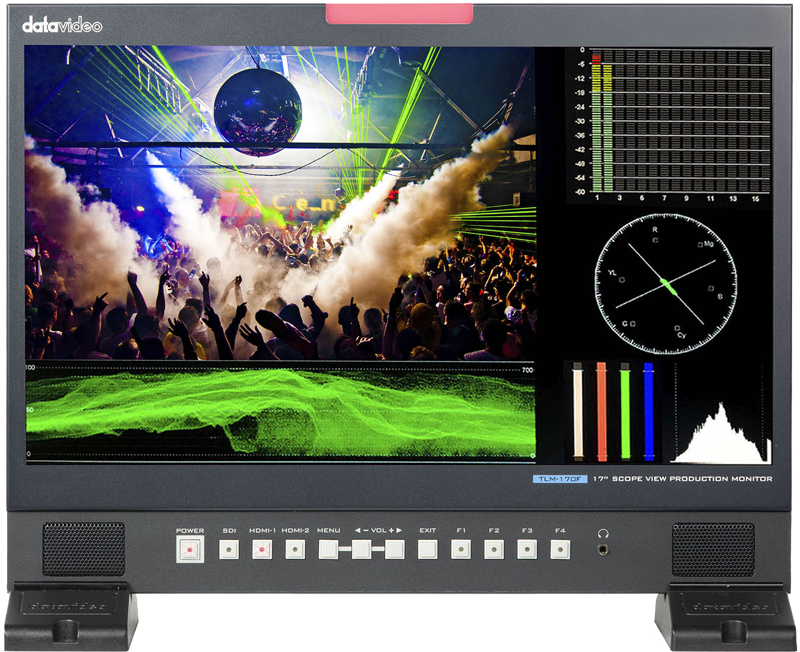Select the HDMI-2 input button

click(295, 549)
